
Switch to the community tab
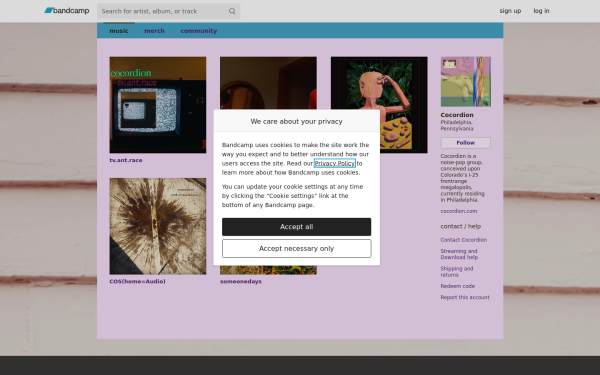point(199,31)
